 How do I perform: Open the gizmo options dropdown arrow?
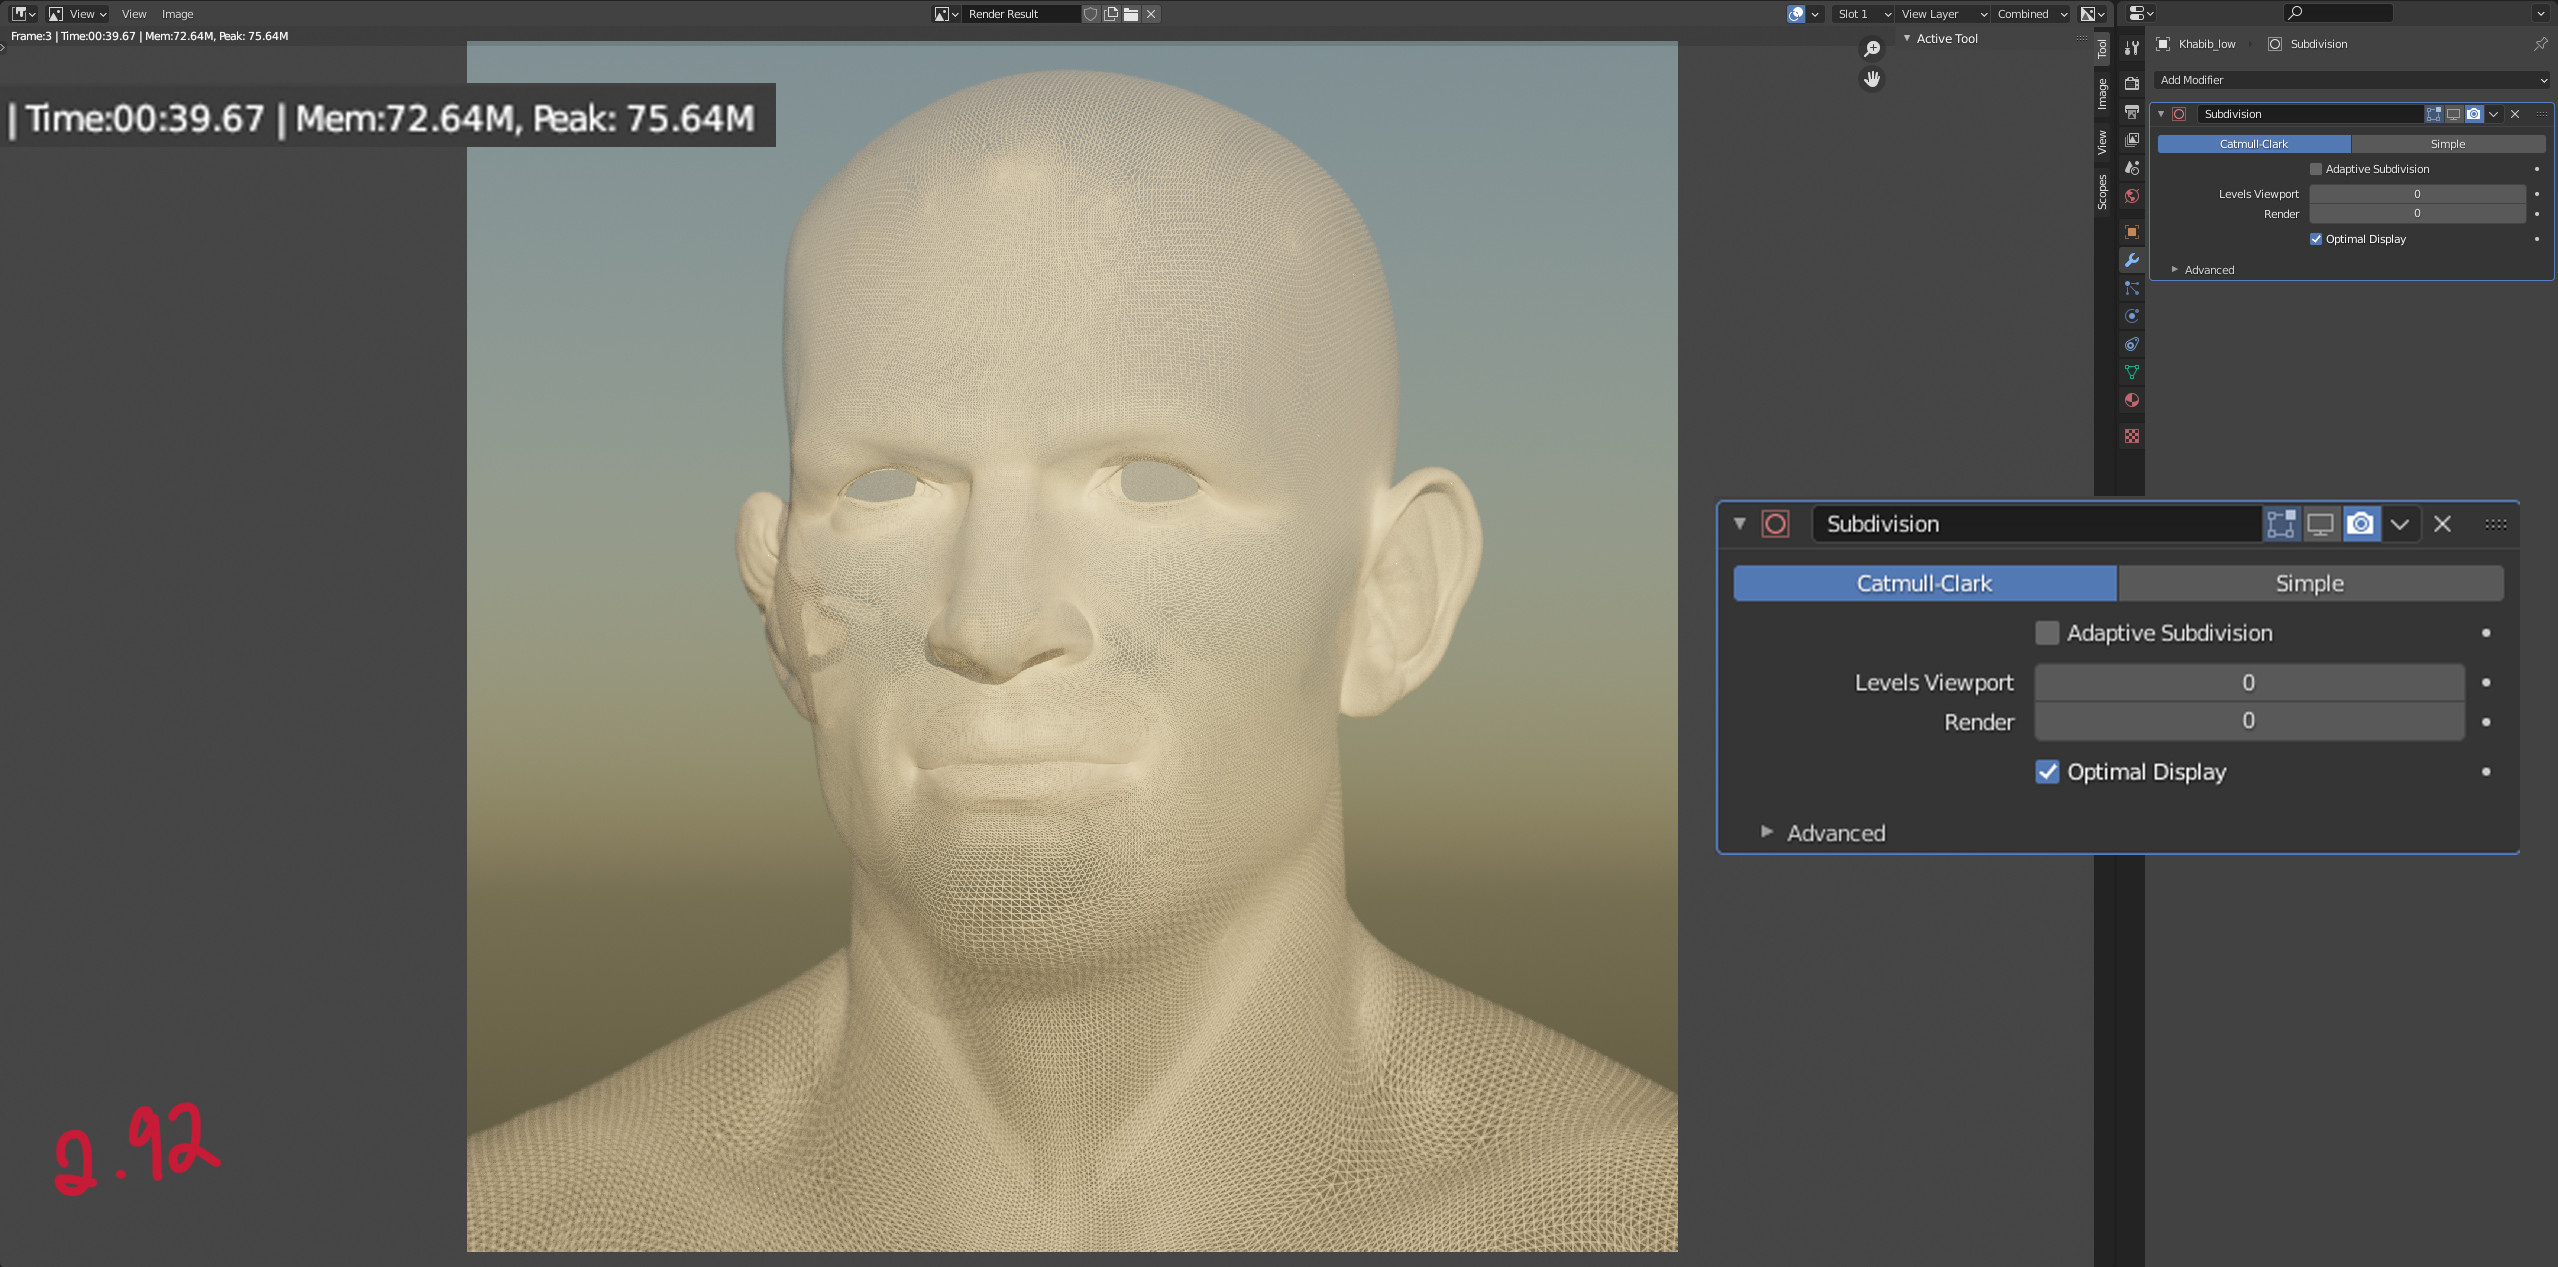[x=1815, y=14]
